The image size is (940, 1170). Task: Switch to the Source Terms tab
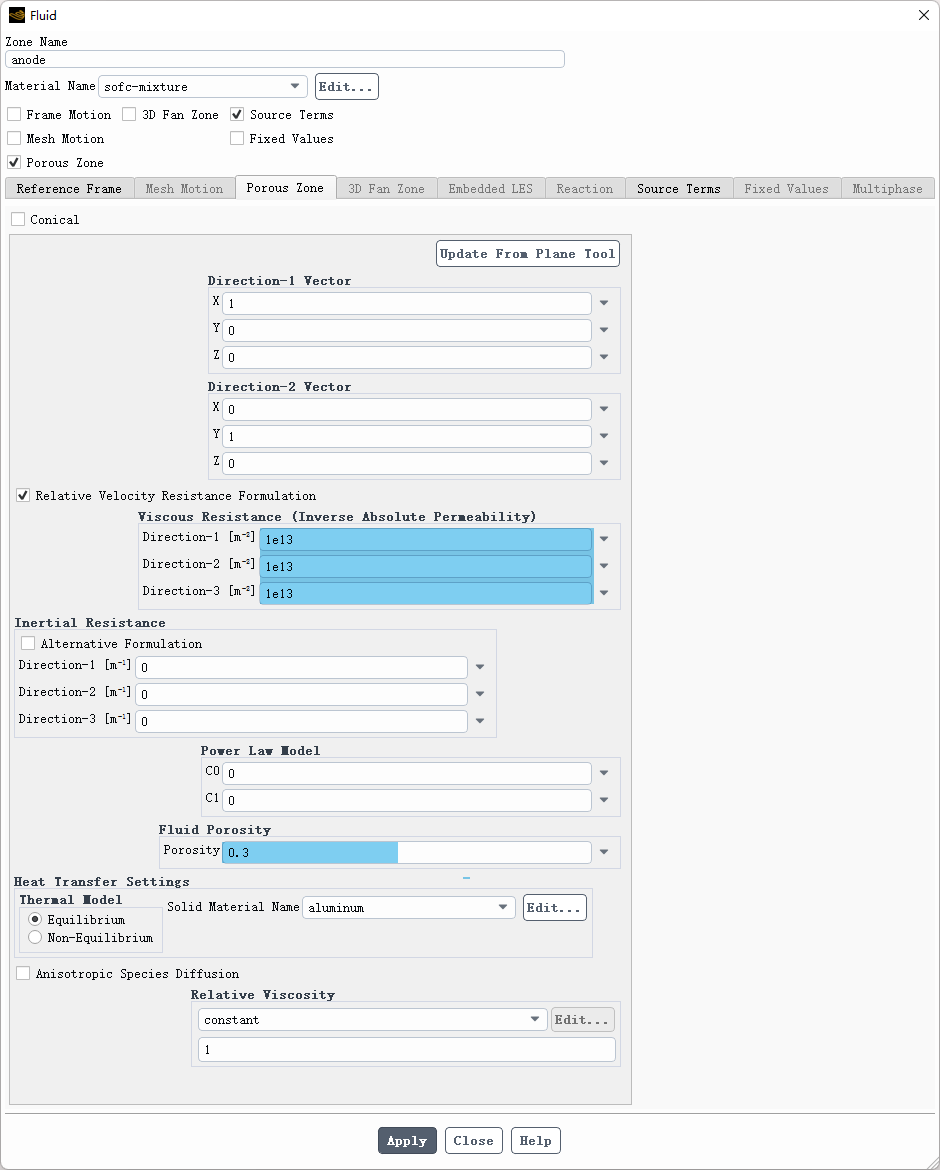click(679, 189)
